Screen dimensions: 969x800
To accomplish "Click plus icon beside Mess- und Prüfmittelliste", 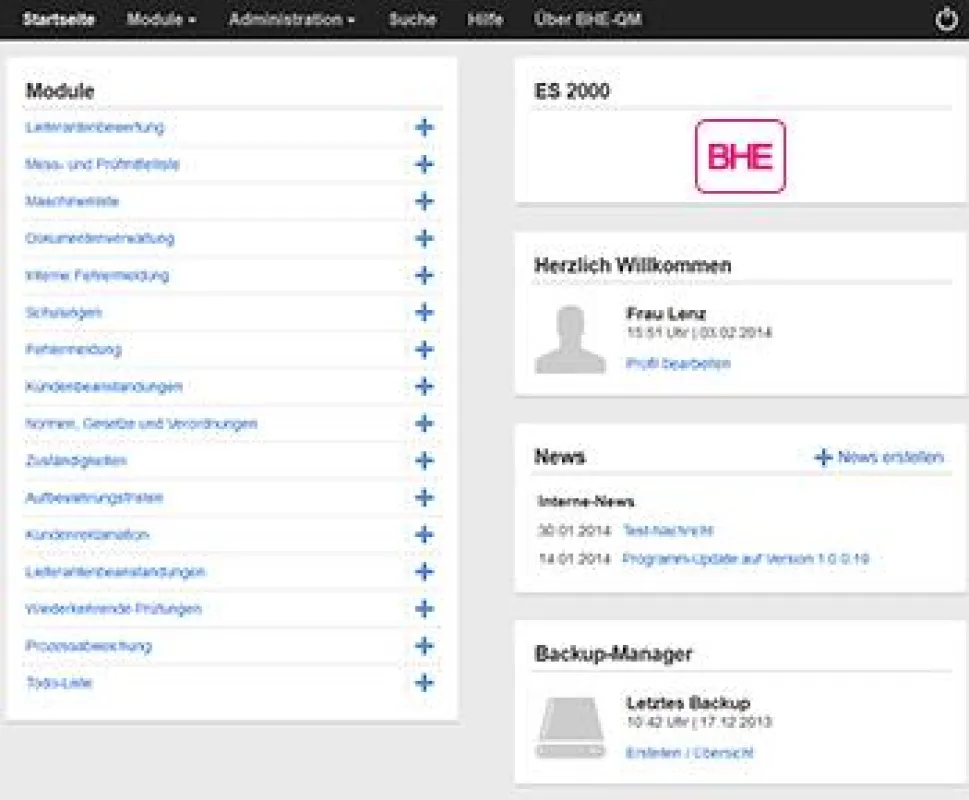I will tap(424, 164).
